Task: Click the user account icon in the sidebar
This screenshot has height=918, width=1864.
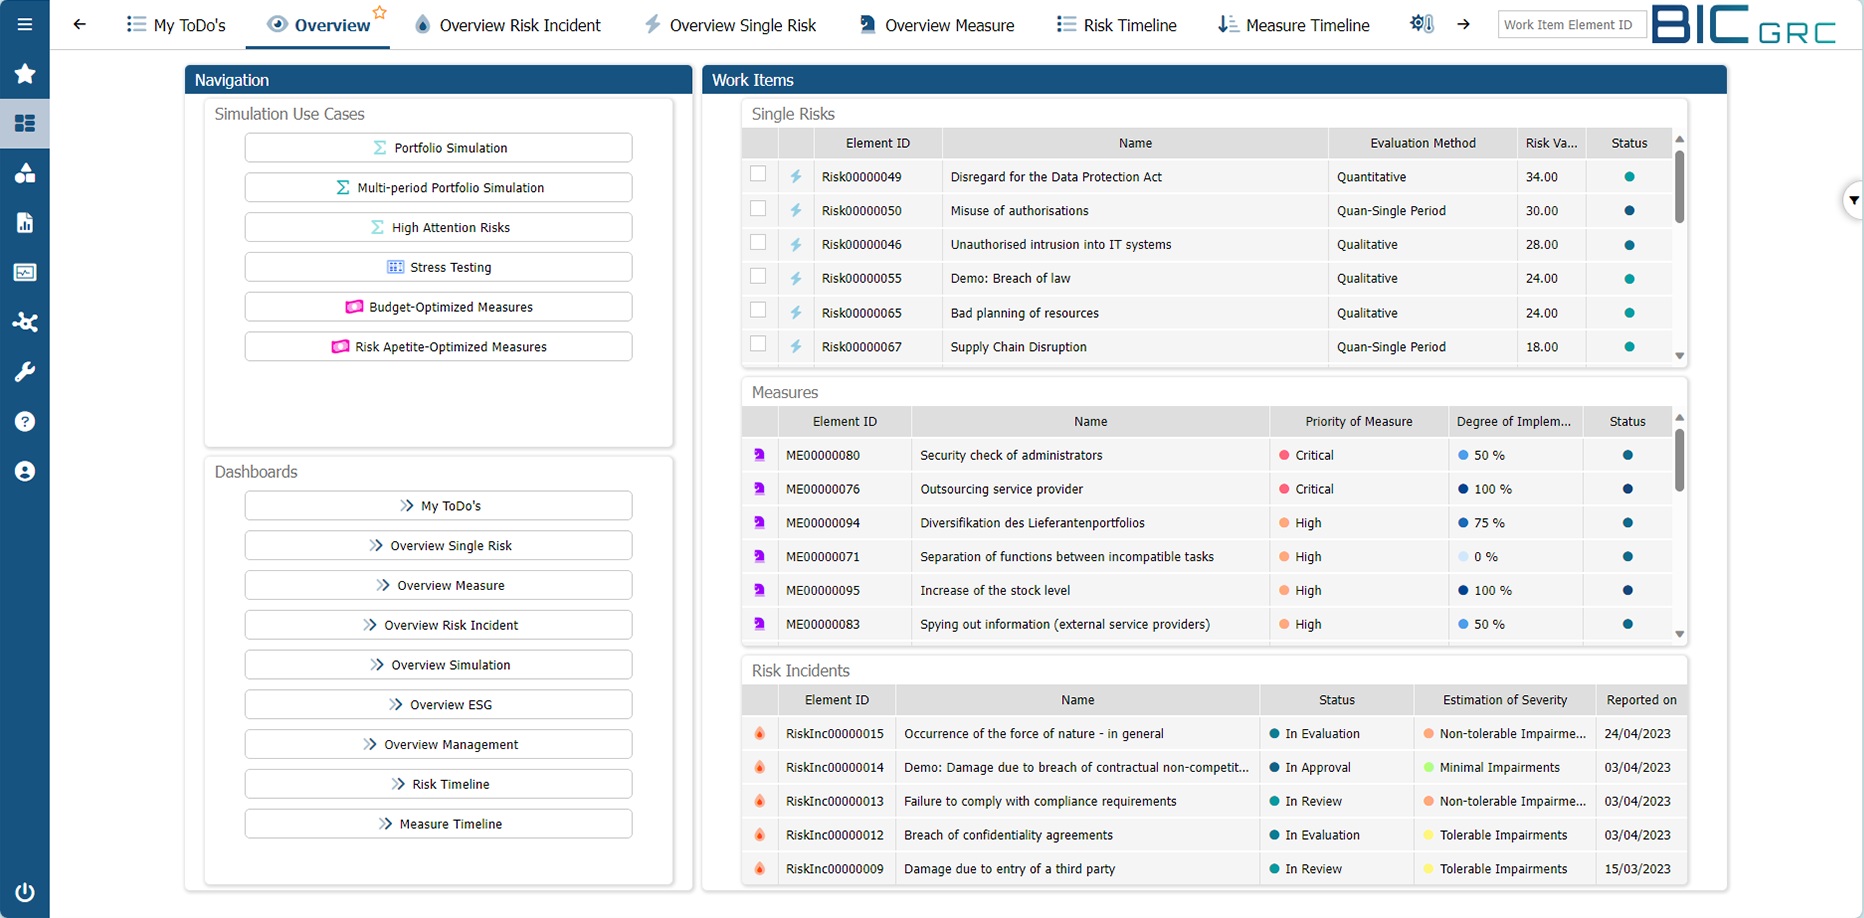Action: tap(25, 471)
